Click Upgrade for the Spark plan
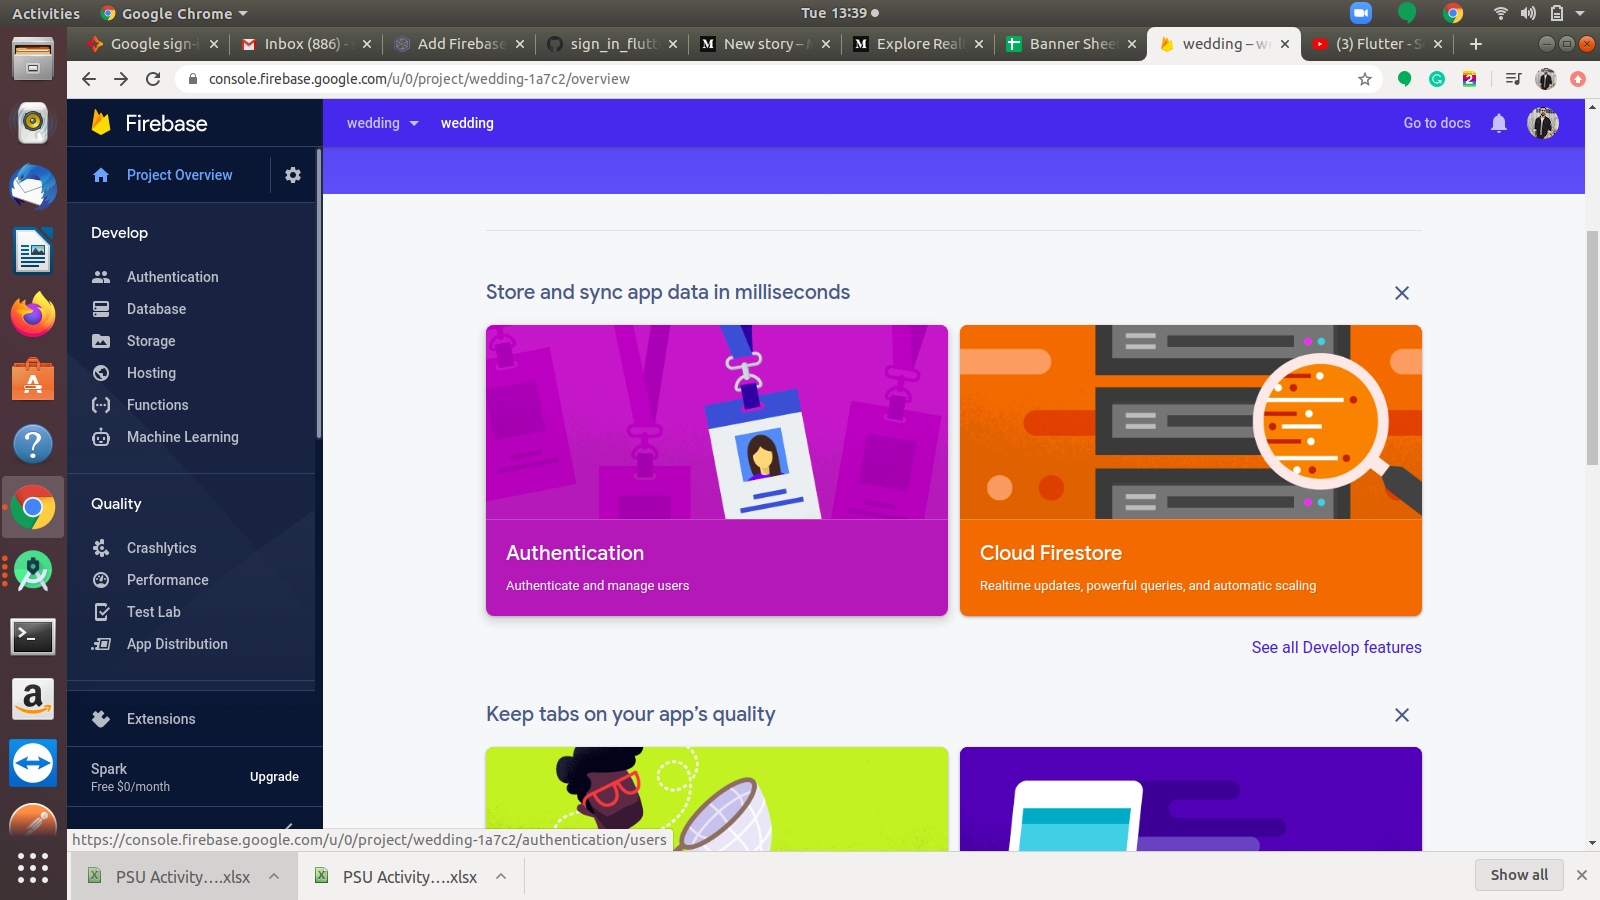 click(274, 777)
